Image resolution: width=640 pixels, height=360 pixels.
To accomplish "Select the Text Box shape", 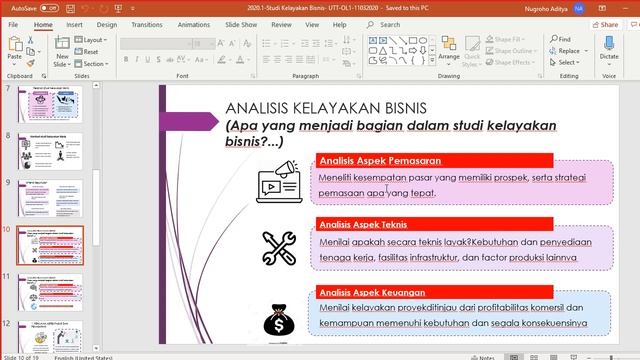I will pyautogui.click(x=373, y=40).
